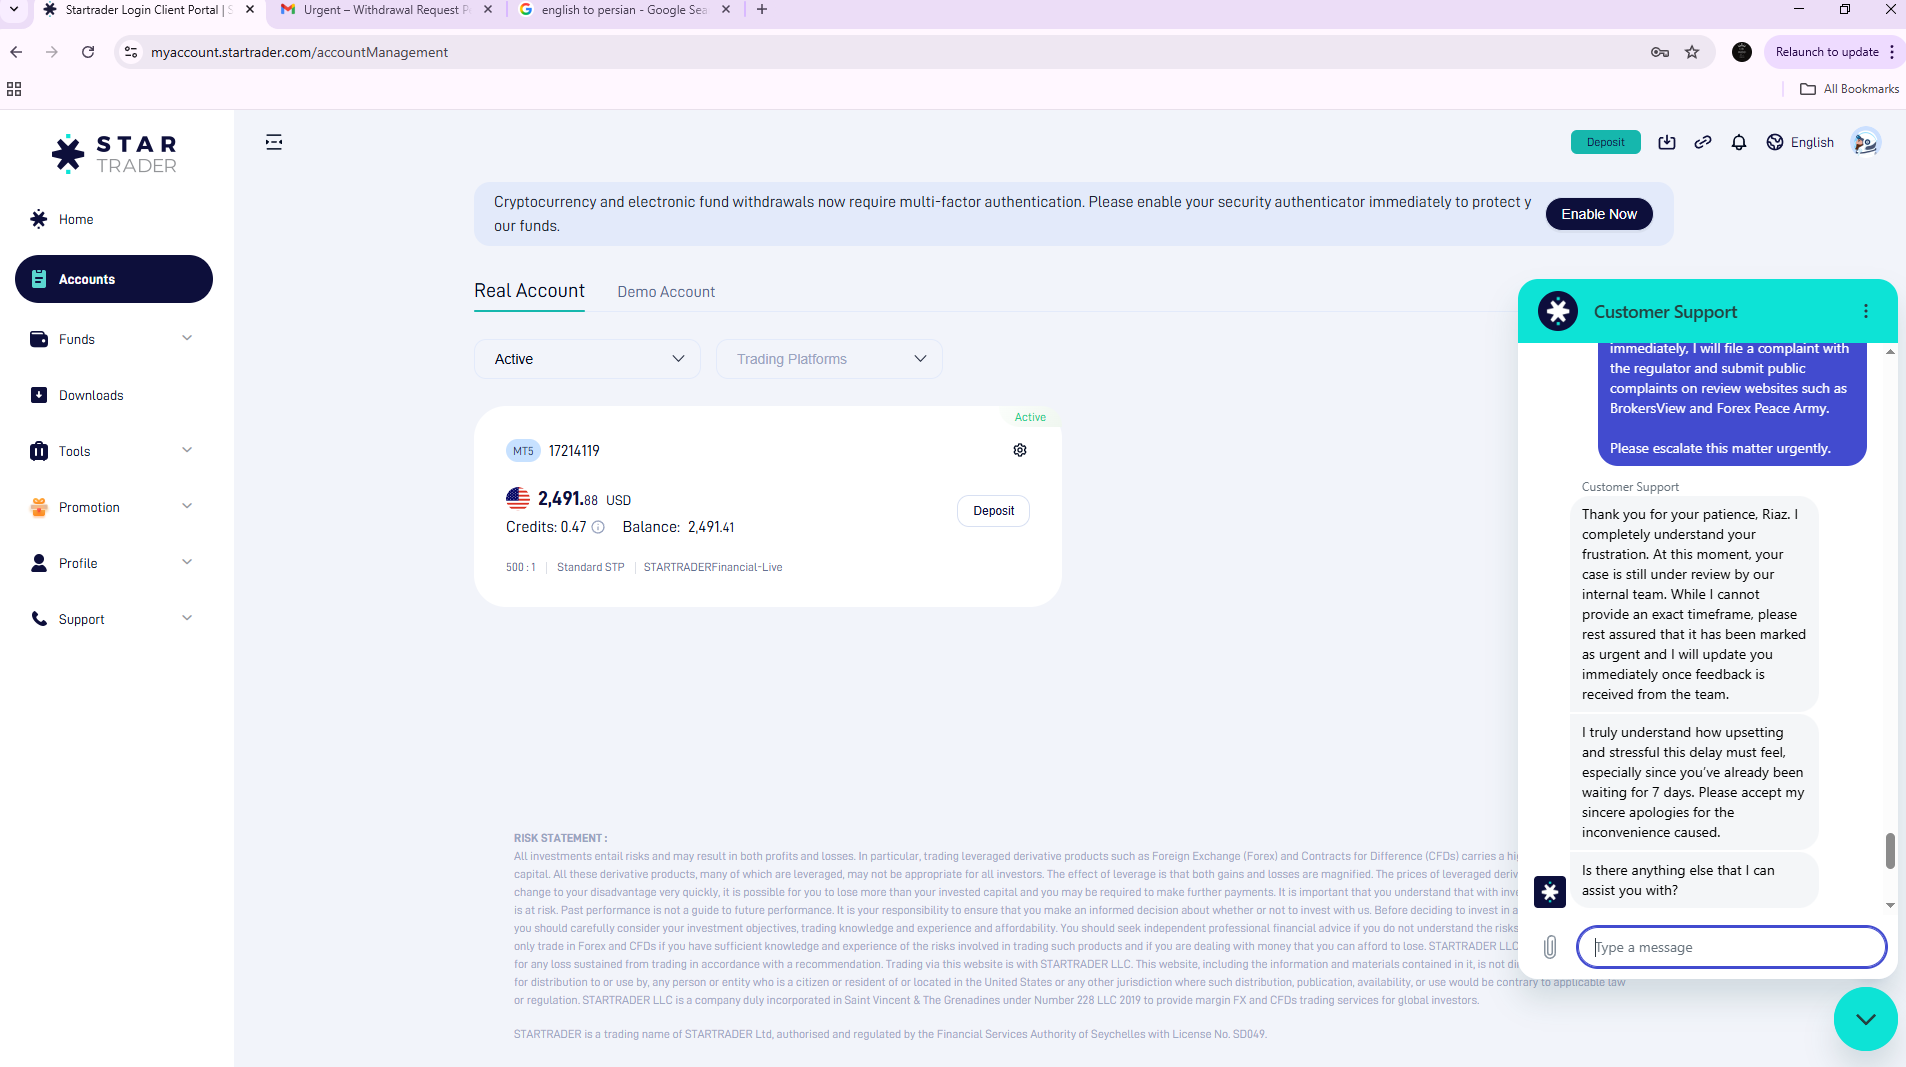
Task: Switch to the Gmail Urgent Withdrawal tab
Action: (387, 10)
